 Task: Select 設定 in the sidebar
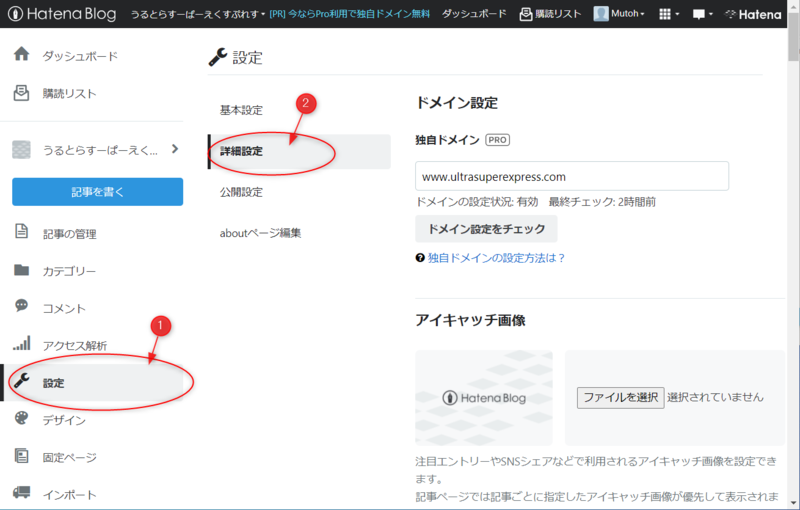pos(93,382)
